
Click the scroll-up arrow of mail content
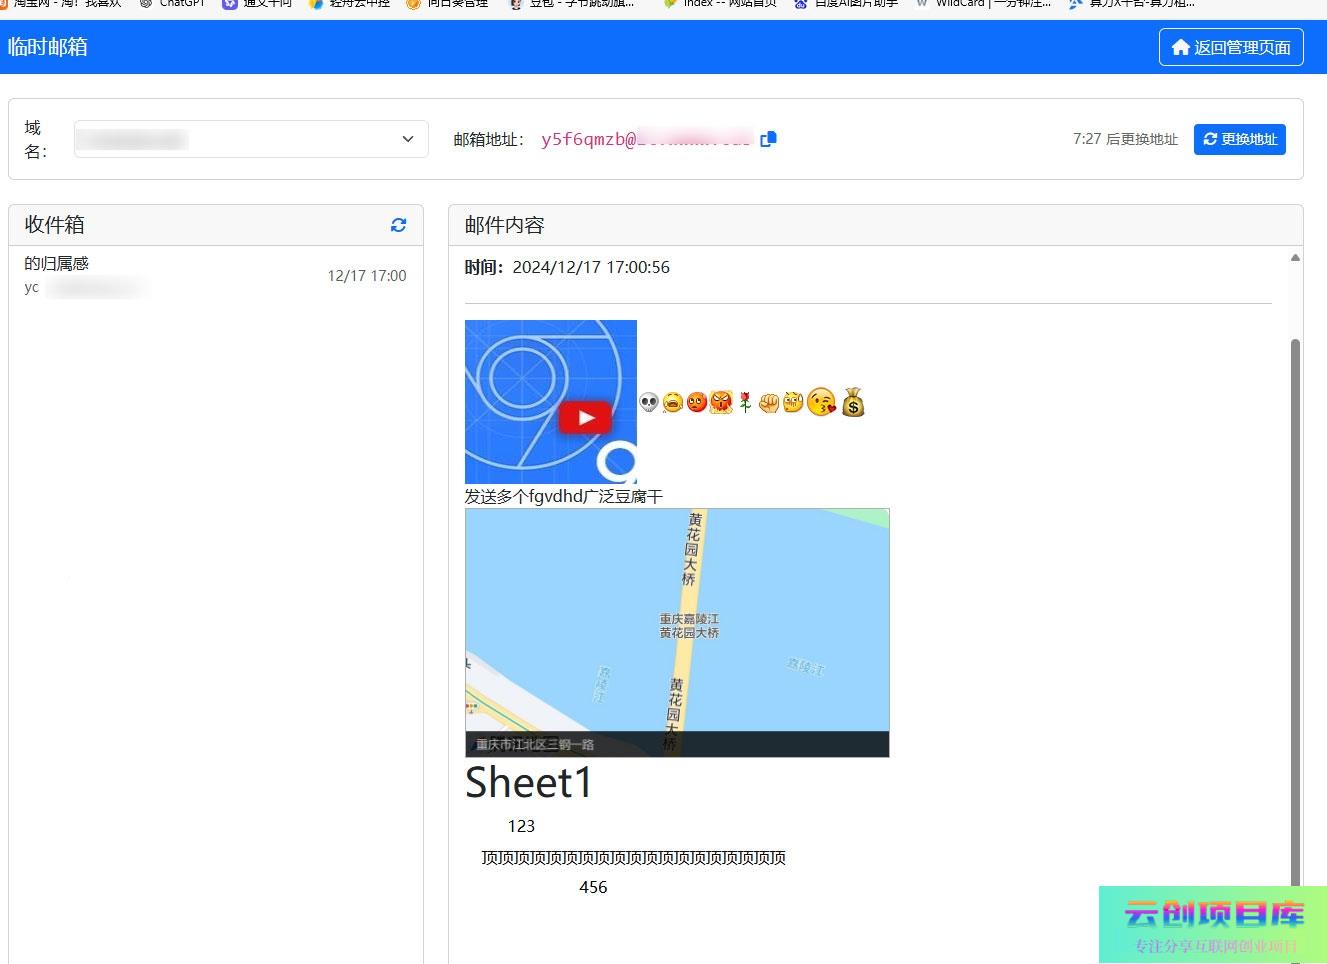pos(1295,258)
